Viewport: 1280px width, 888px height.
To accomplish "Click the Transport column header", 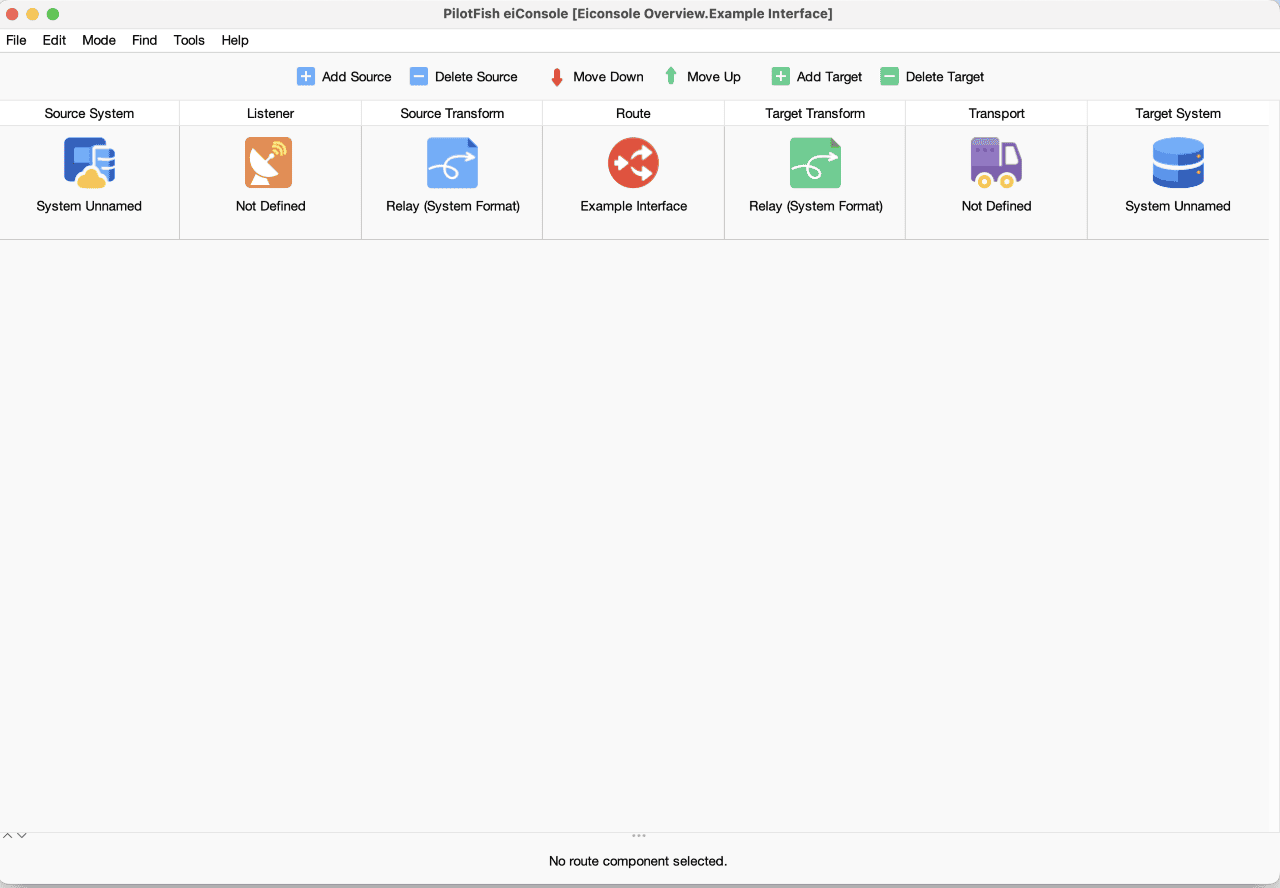I will pos(996,113).
